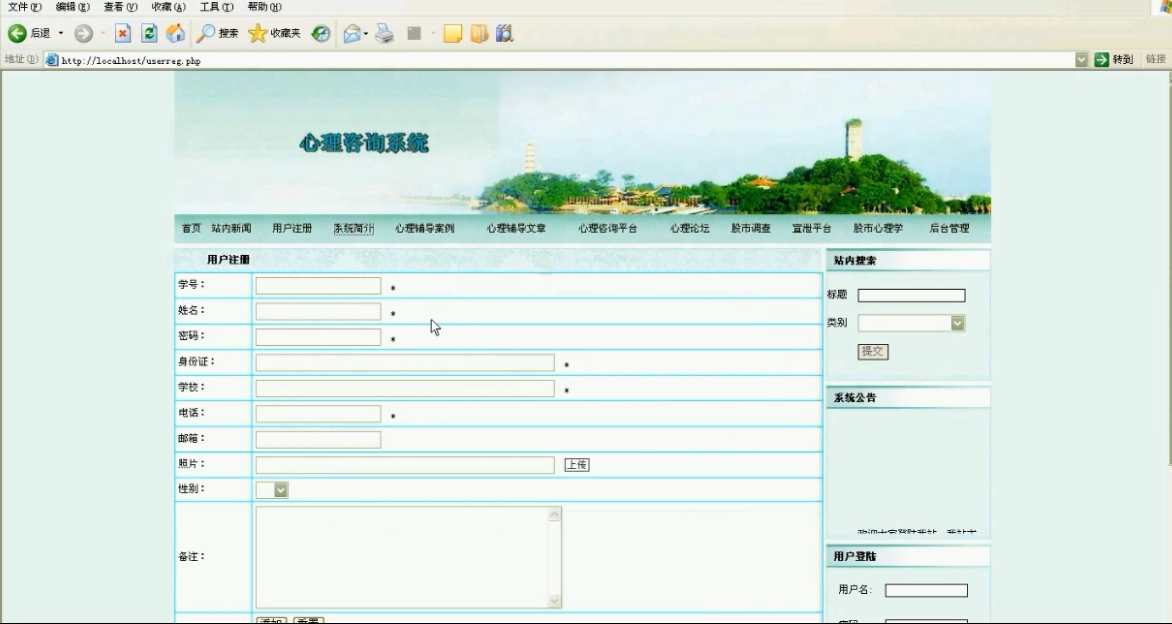Click the 学校 input field
Image resolution: width=1172 pixels, height=624 pixels.
(405, 389)
